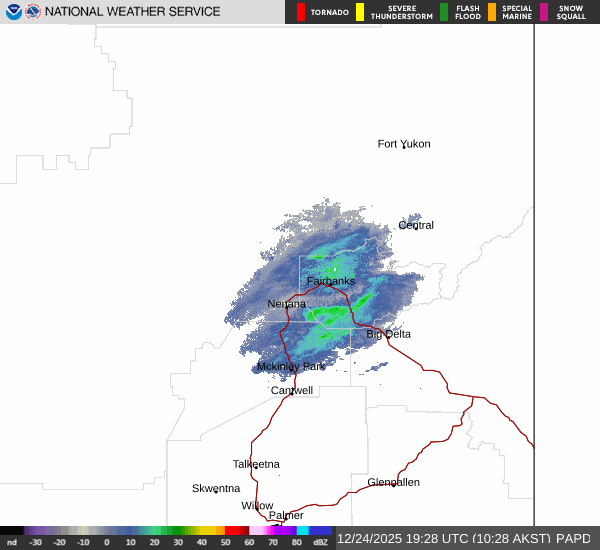The image size is (600, 550).
Task: Click the Skwentna location label
Action: [x=216, y=488]
